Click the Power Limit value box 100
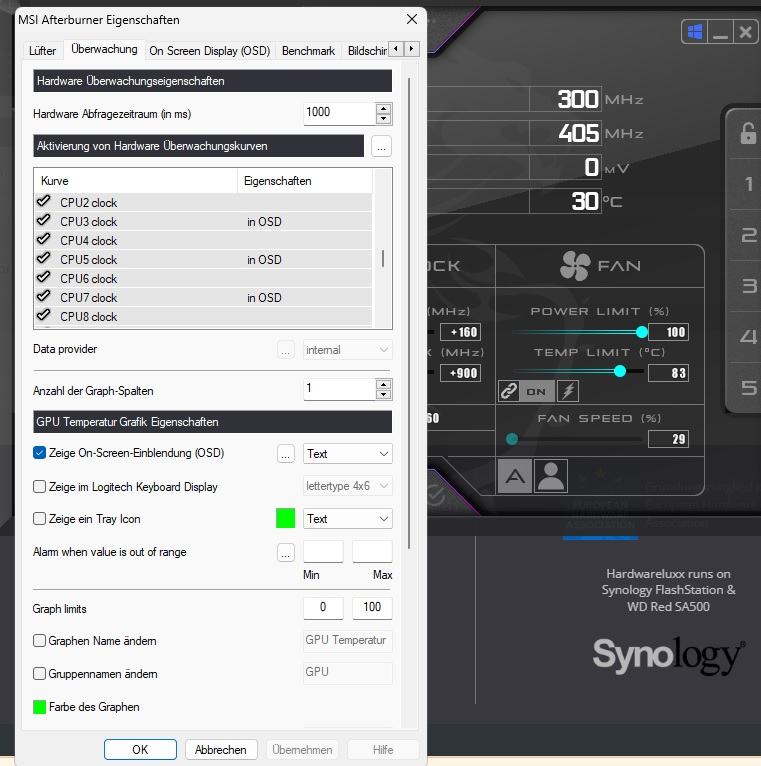This screenshot has width=761, height=766. tap(668, 332)
